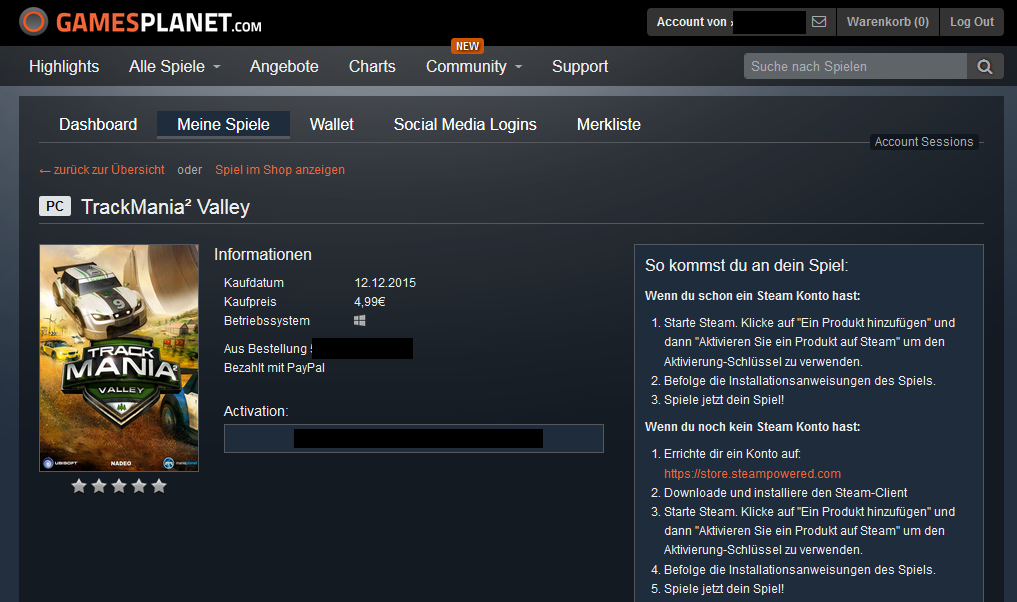Click 'Spiel im Shop anzeigen' link

[x=280, y=170]
